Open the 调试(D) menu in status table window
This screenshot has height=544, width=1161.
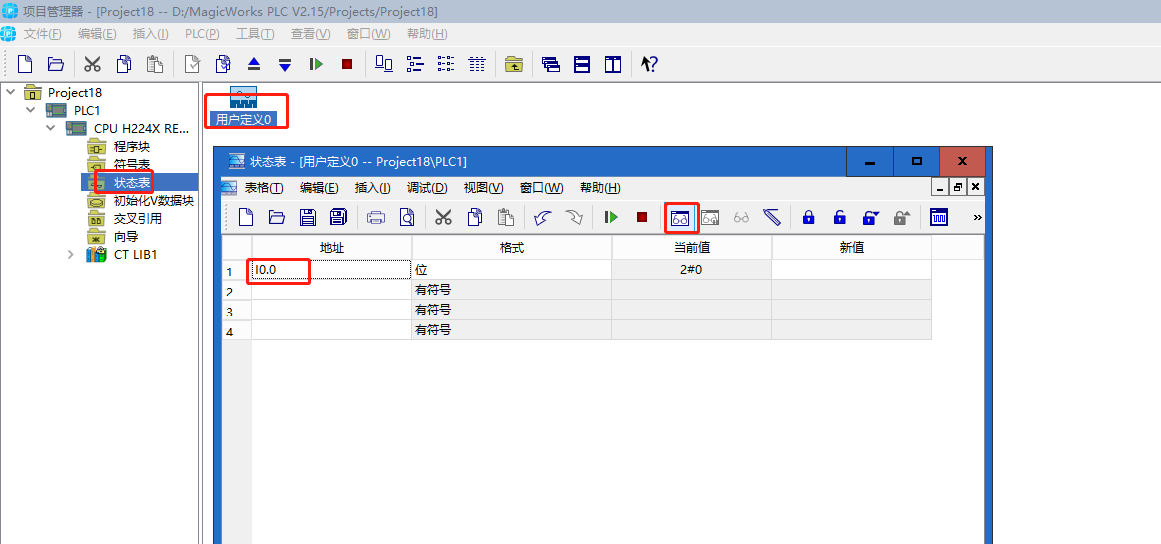(426, 188)
